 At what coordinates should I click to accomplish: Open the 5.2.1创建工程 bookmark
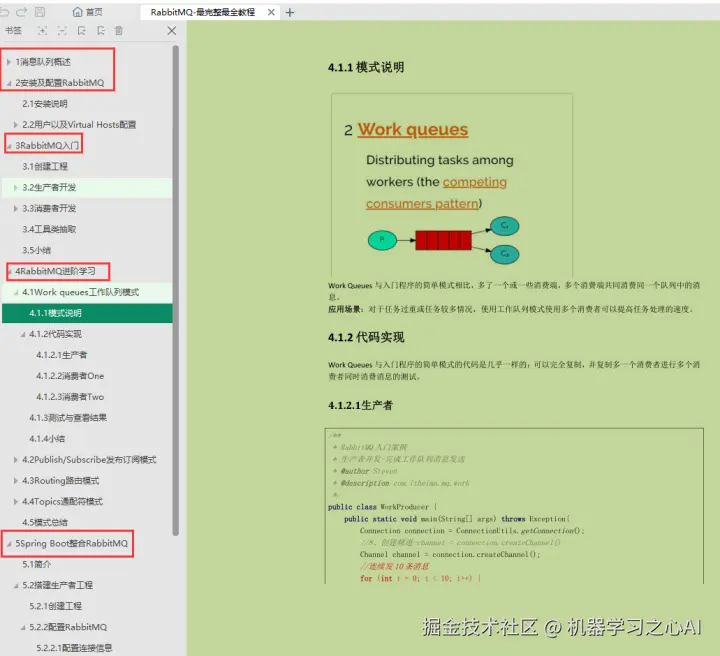tap(56, 606)
